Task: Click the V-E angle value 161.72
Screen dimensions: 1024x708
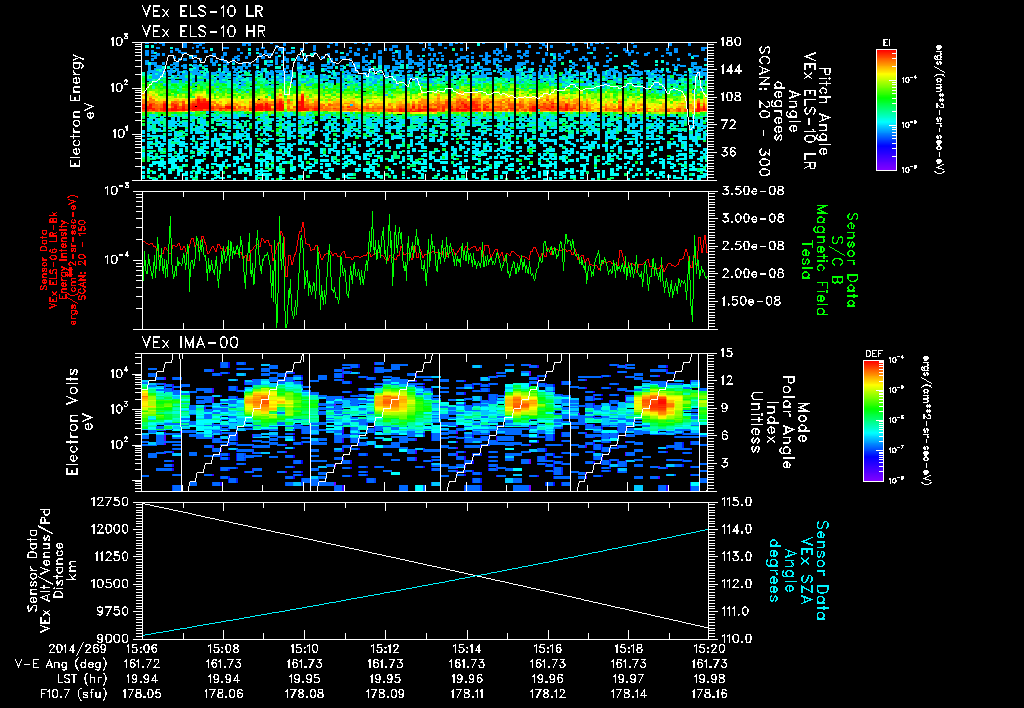Action: (x=142, y=664)
